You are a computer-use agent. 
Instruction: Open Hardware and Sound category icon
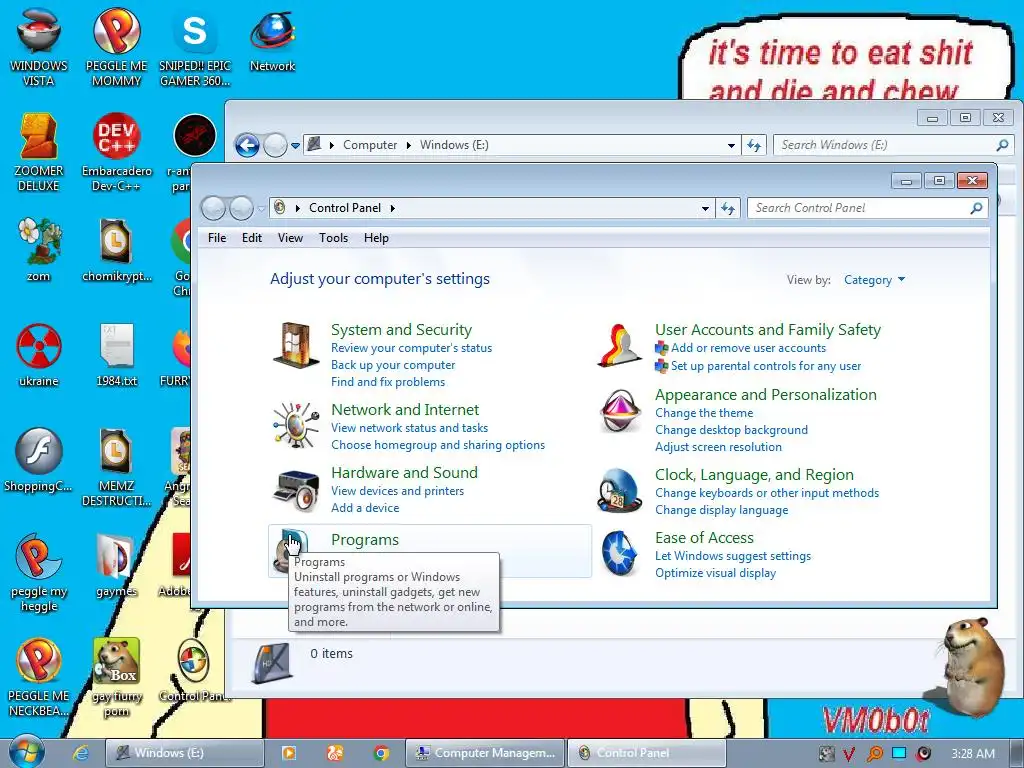click(x=295, y=490)
